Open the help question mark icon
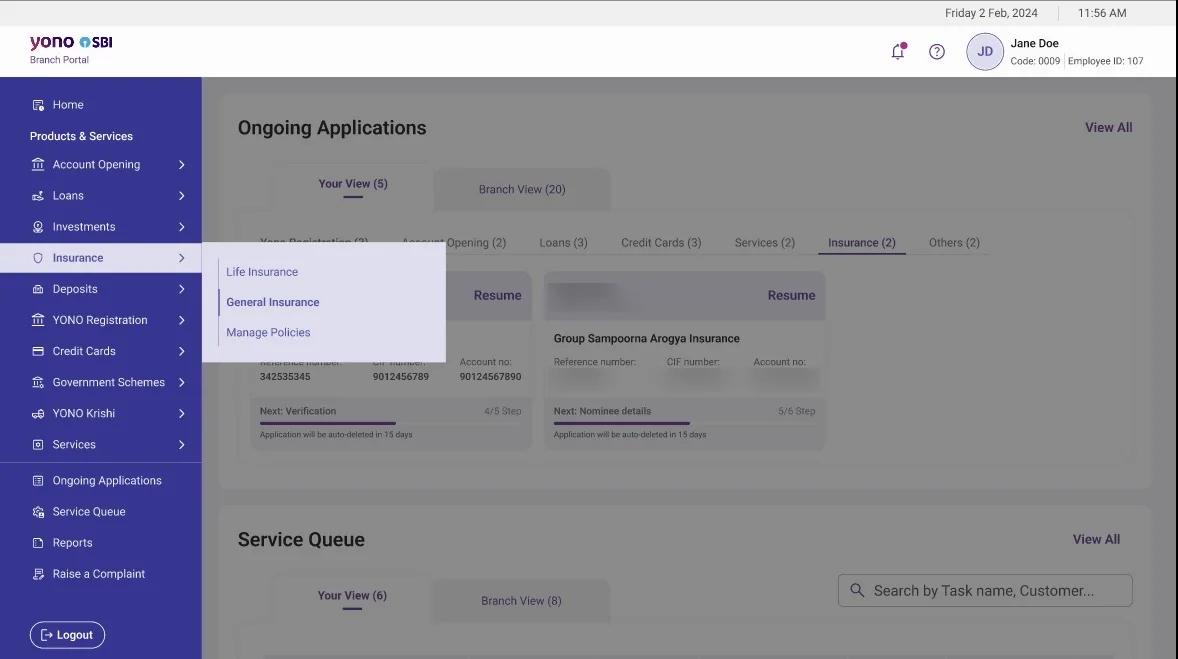The width and height of the screenshot is (1178, 659). click(937, 52)
